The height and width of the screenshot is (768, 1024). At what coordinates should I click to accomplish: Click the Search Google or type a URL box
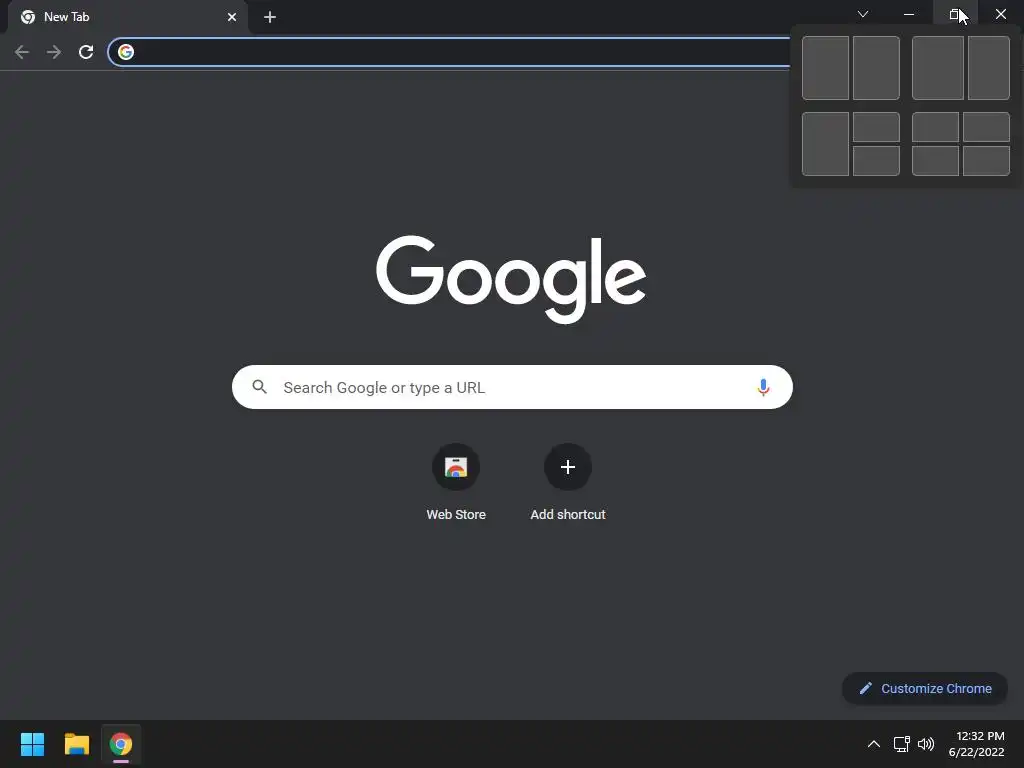[512, 387]
